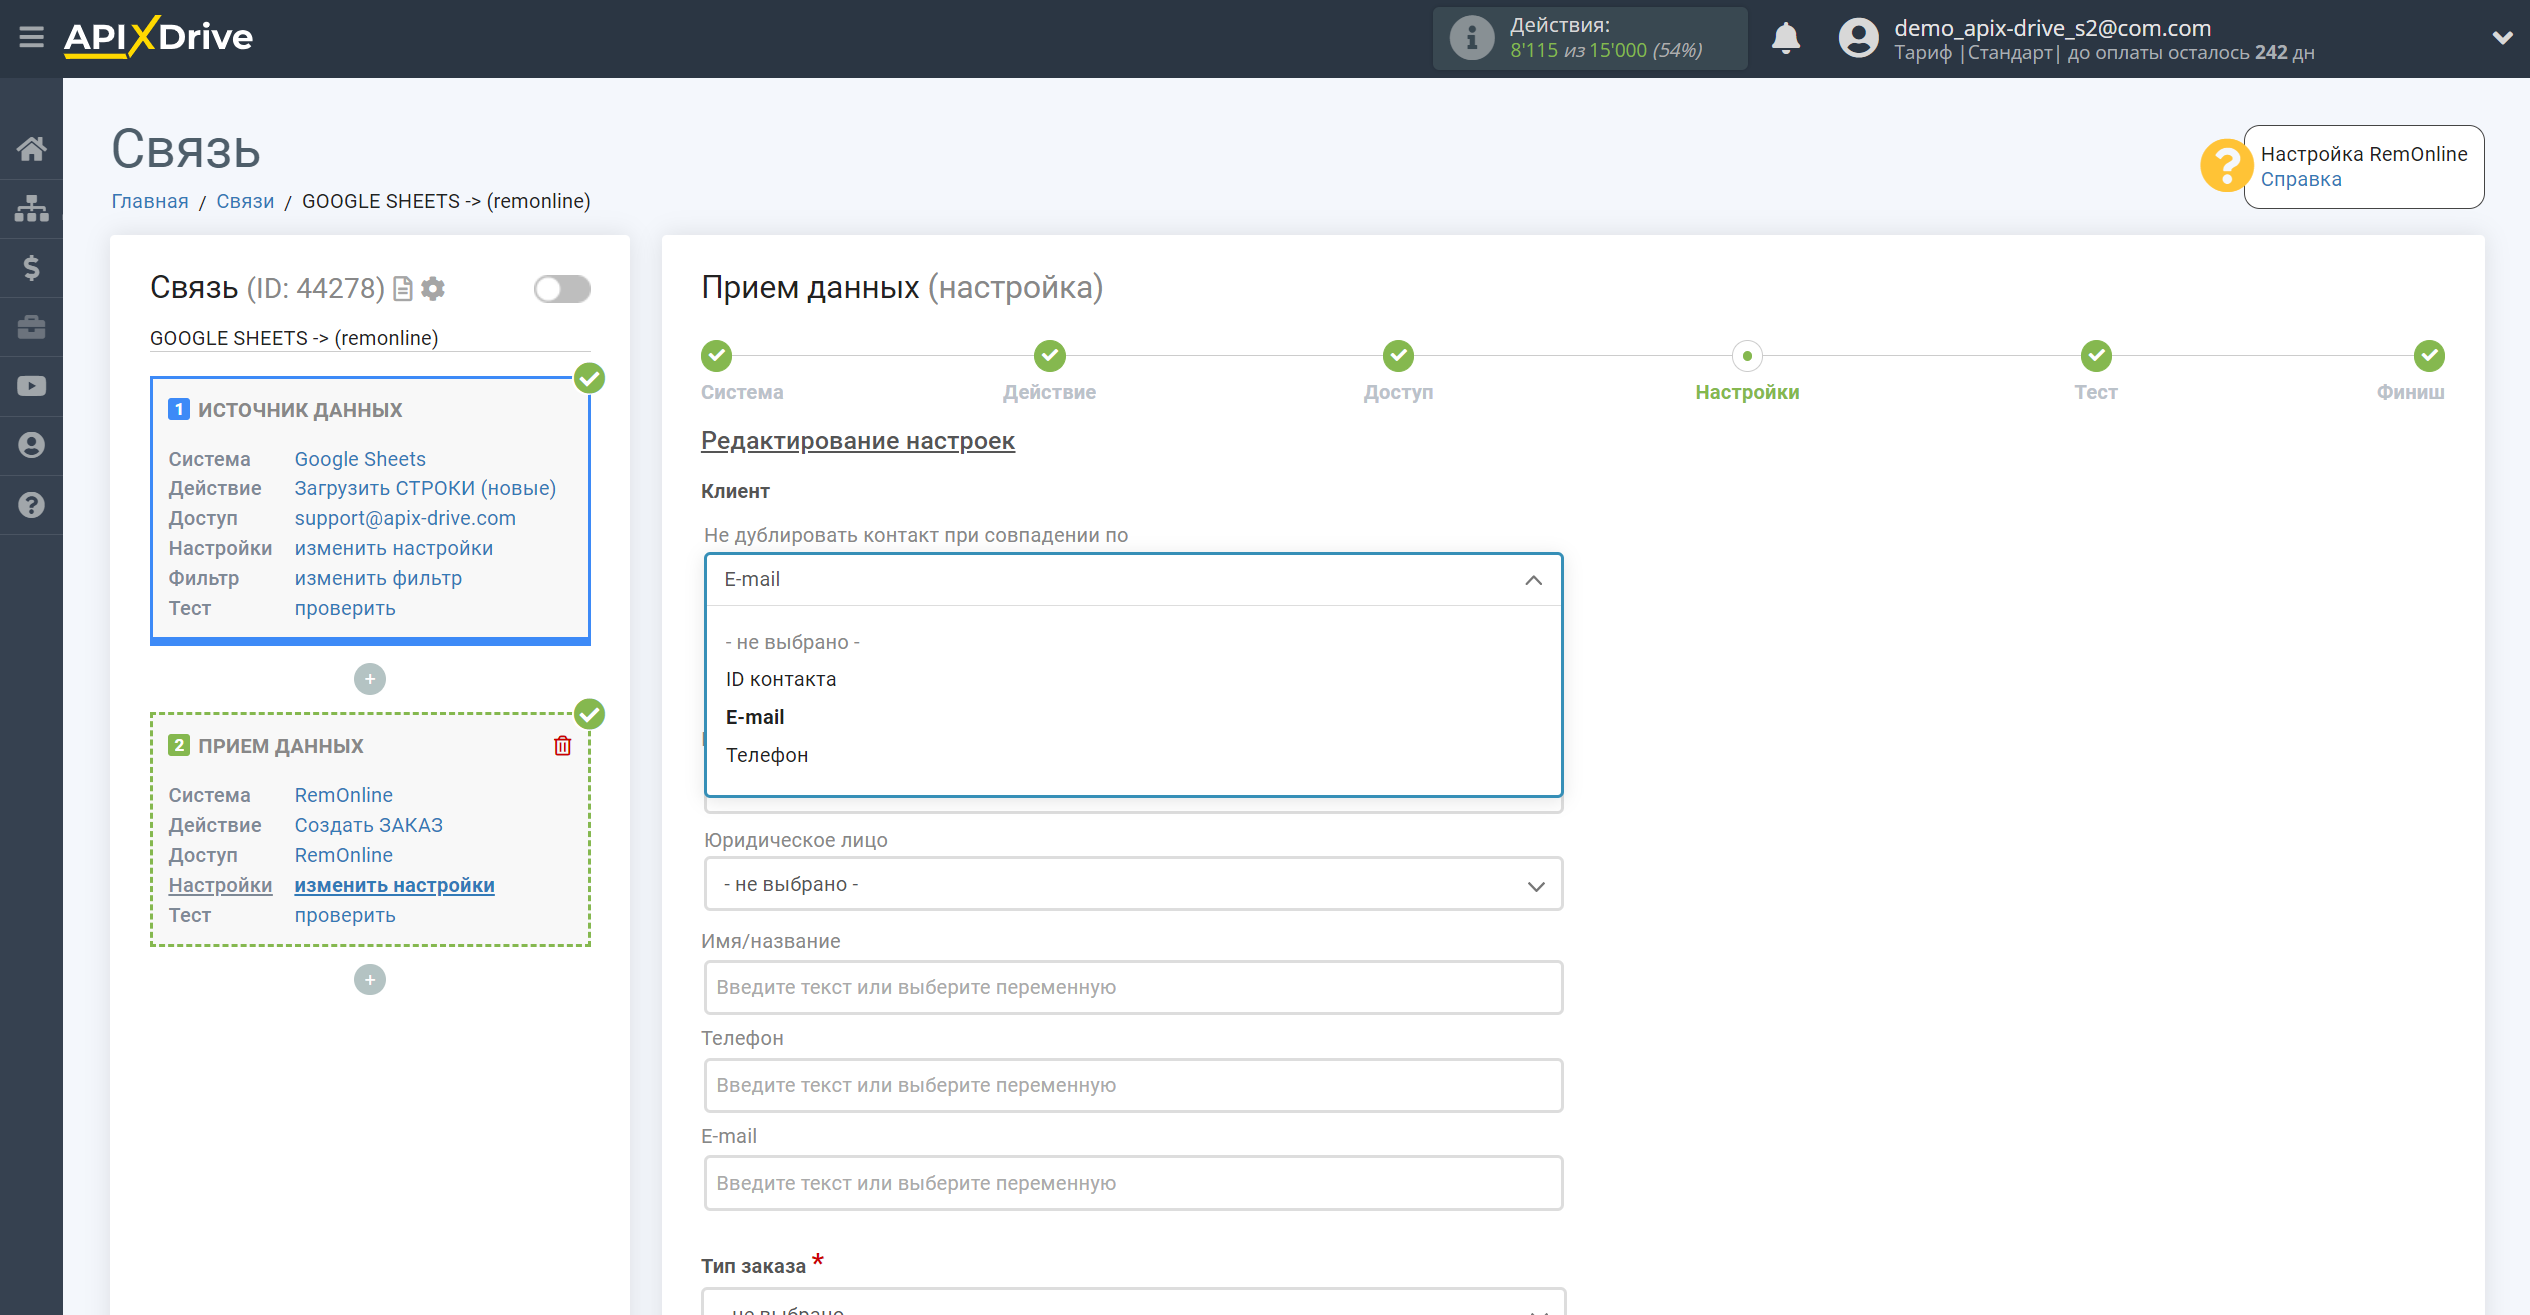Click 'Редактирование настроек' heading
This screenshot has width=2530, height=1315.
(858, 441)
